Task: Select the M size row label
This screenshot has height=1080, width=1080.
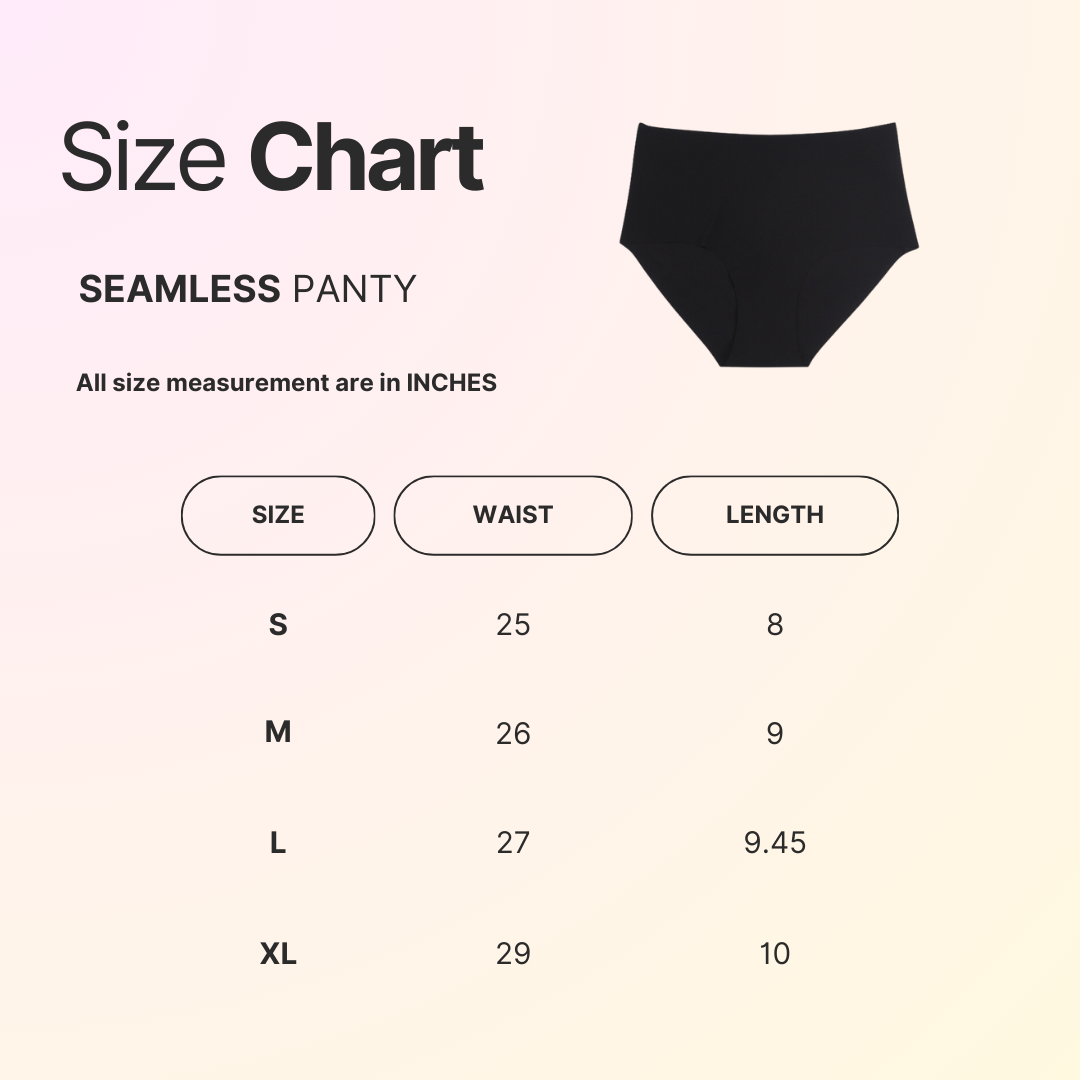Action: click(278, 733)
